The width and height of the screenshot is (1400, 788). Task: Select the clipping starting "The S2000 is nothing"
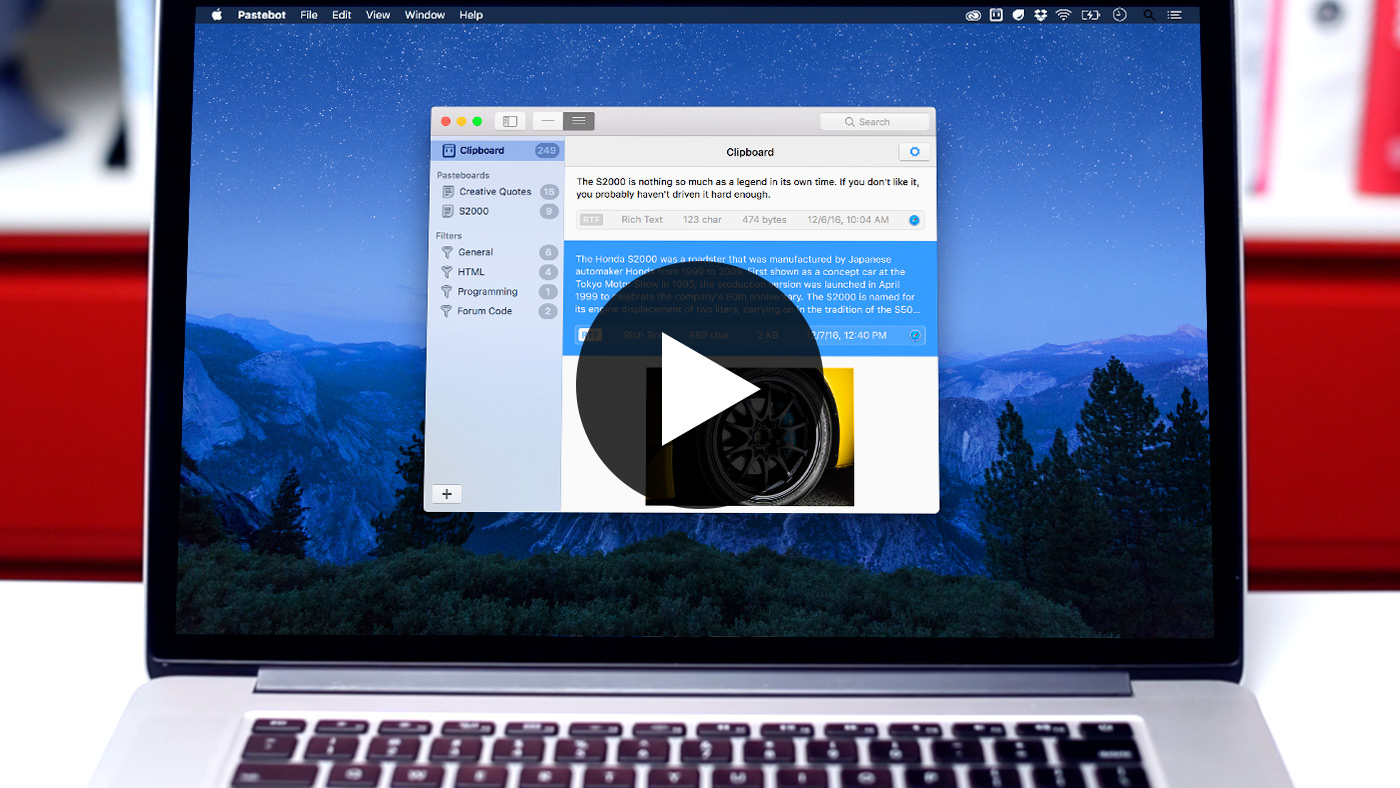point(751,203)
